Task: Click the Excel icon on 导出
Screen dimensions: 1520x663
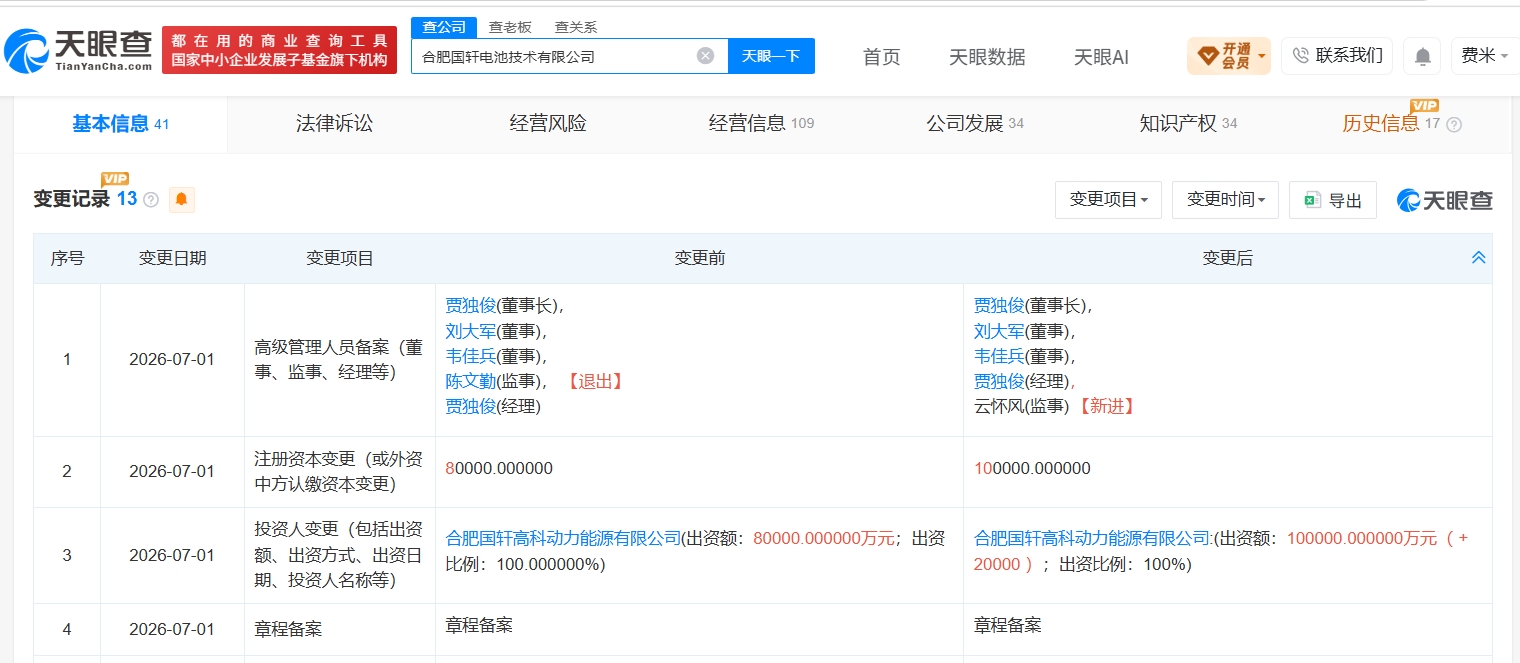Action: click(x=1312, y=200)
